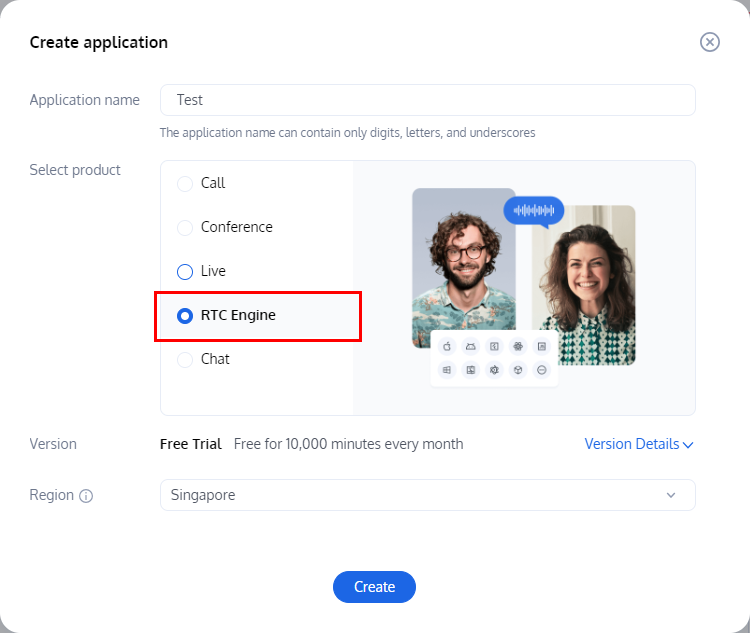This screenshot has width=750, height=633.
Task: Close the Create application dialog
Action: point(710,42)
